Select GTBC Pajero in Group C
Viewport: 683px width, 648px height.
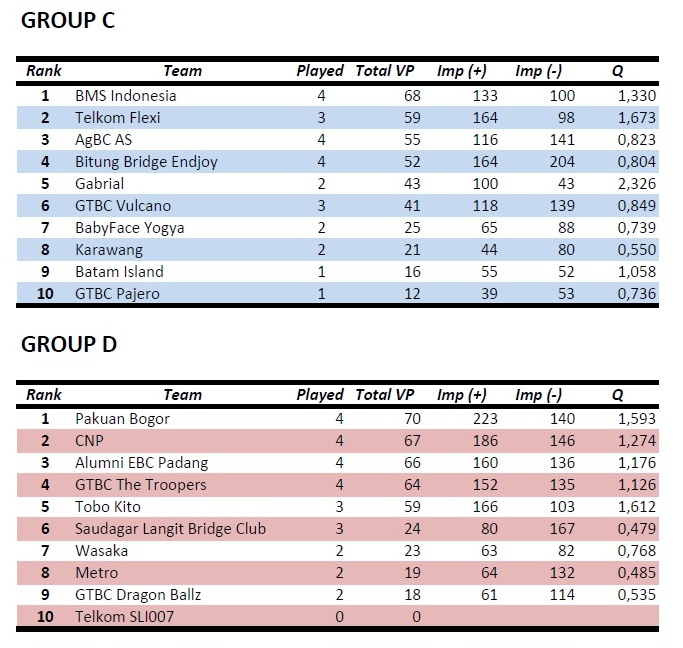coord(117,294)
